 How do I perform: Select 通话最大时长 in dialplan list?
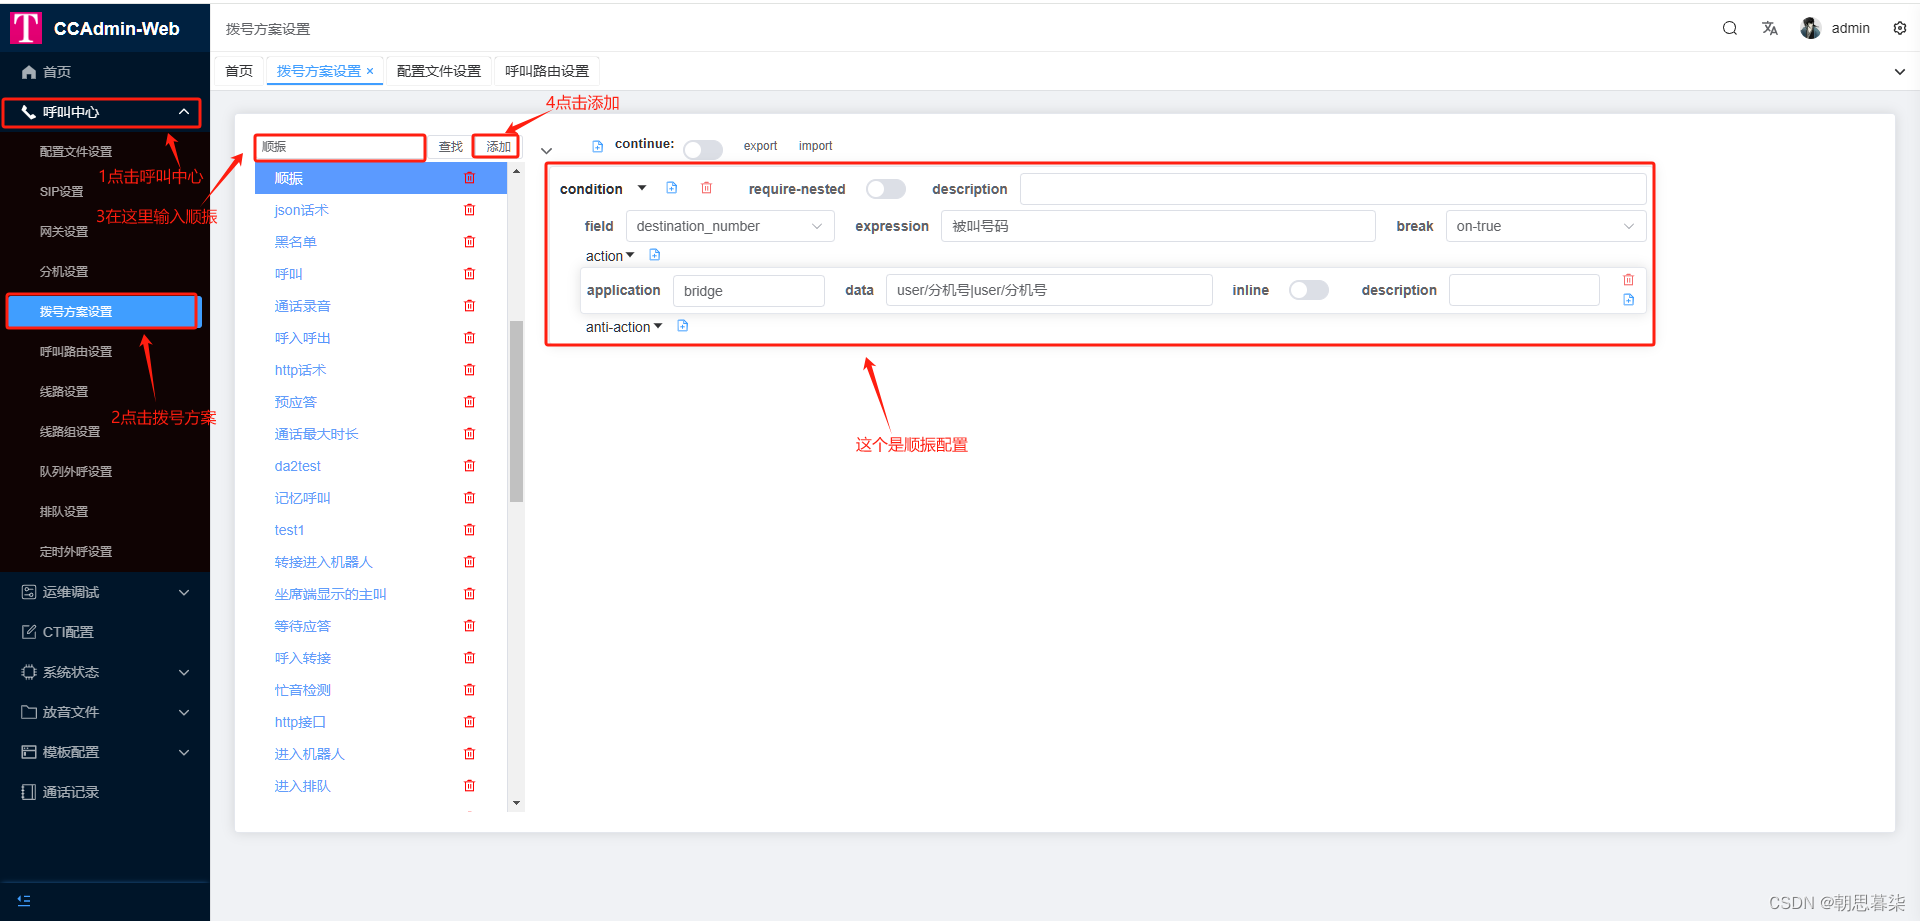pos(316,434)
